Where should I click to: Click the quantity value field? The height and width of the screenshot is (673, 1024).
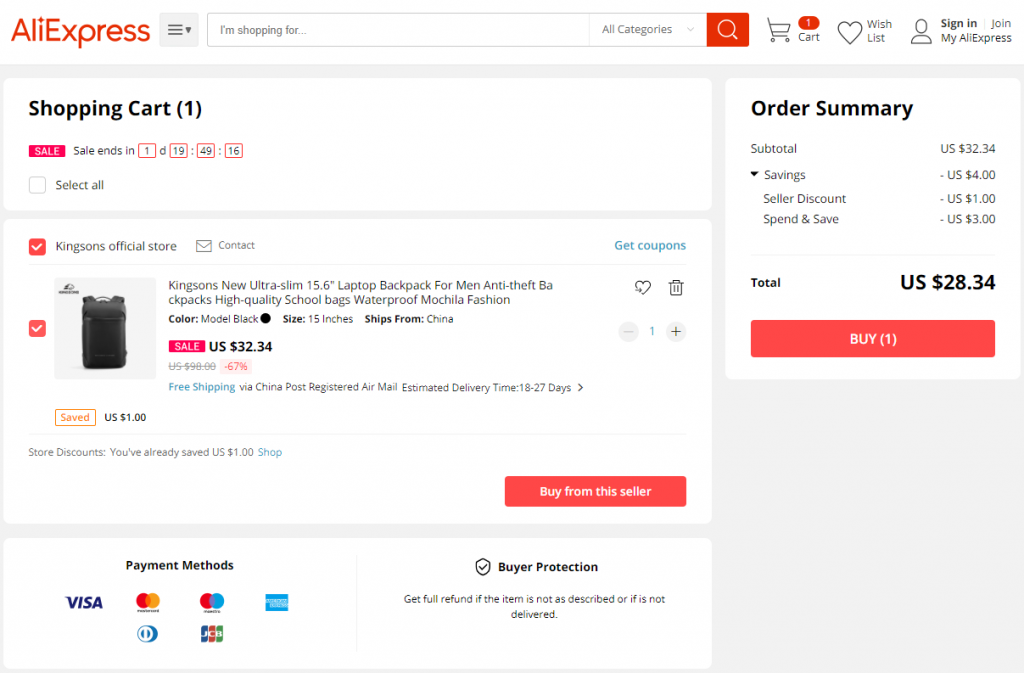pos(652,332)
